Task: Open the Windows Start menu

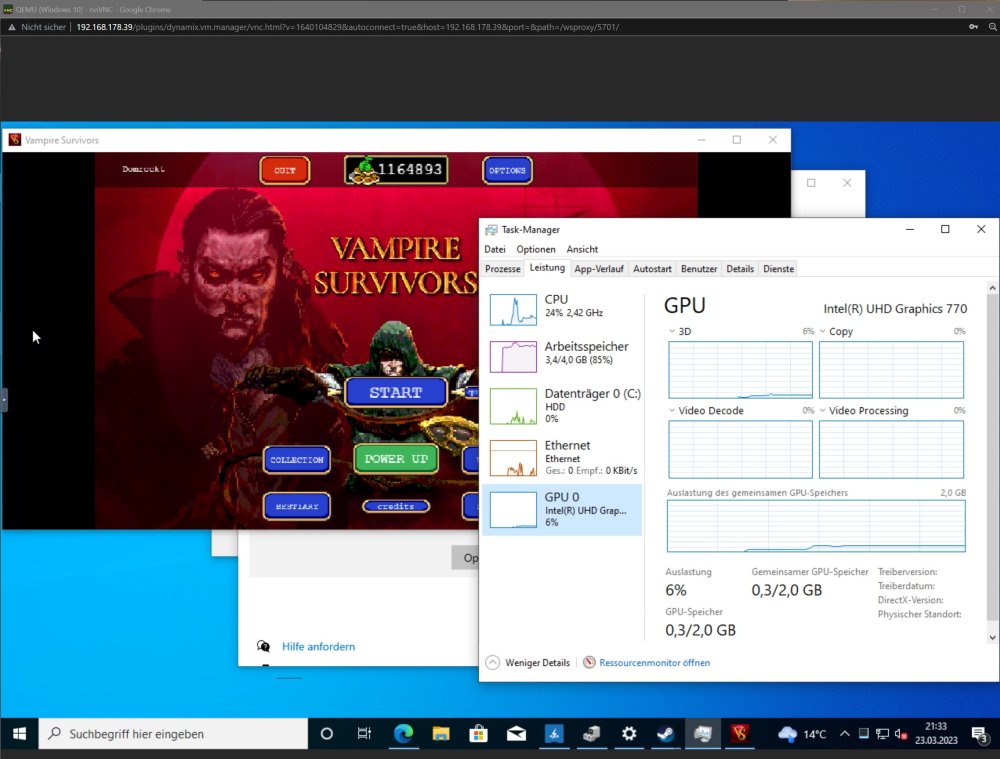Action: click(x=19, y=733)
